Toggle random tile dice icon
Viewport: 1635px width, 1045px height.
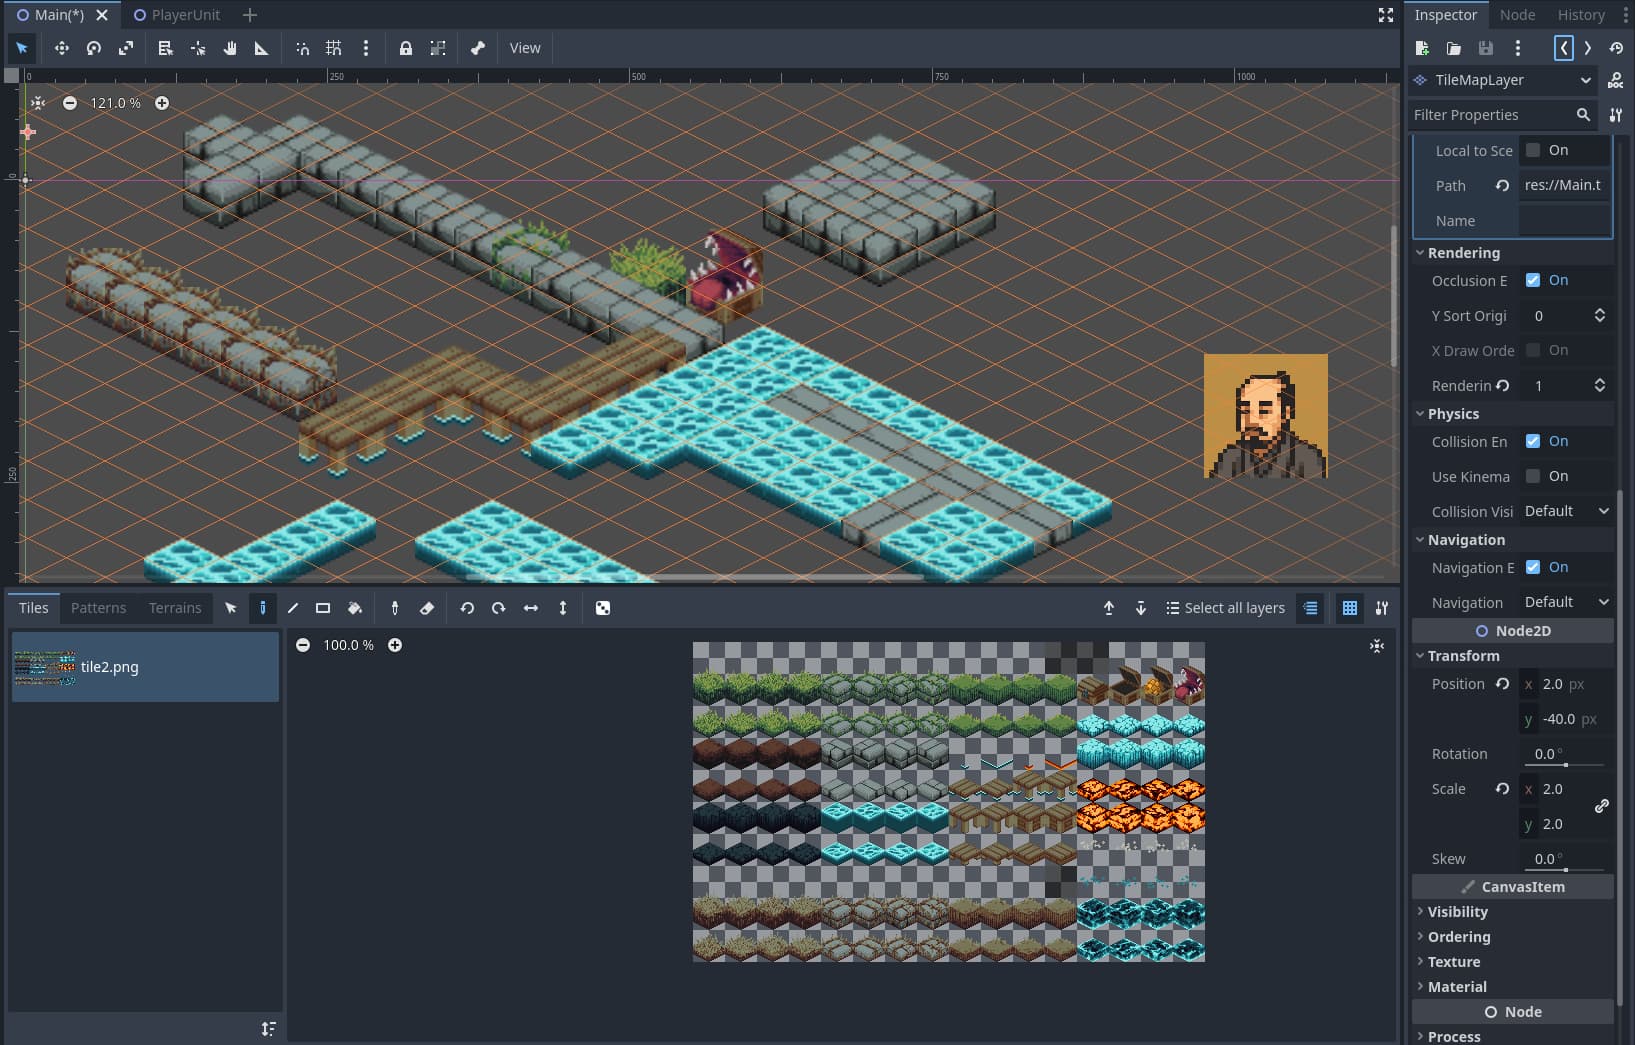tap(603, 608)
